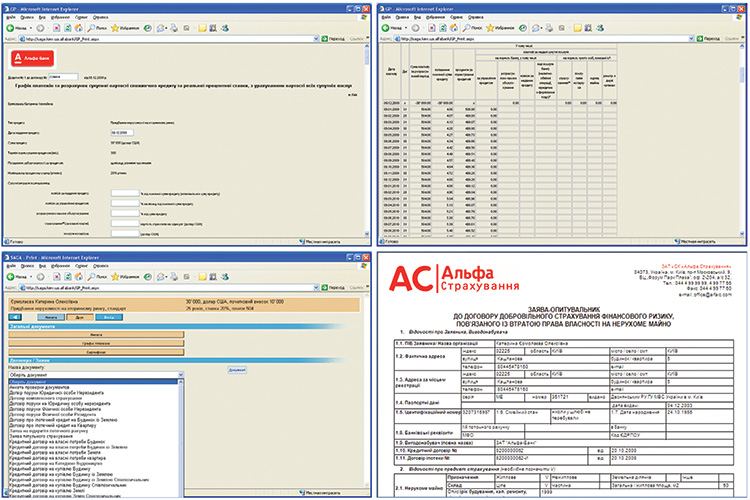Click the Альфа Банк logo in the GP page
The height and width of the screenshot is (500, 750).
click(33, 58)
